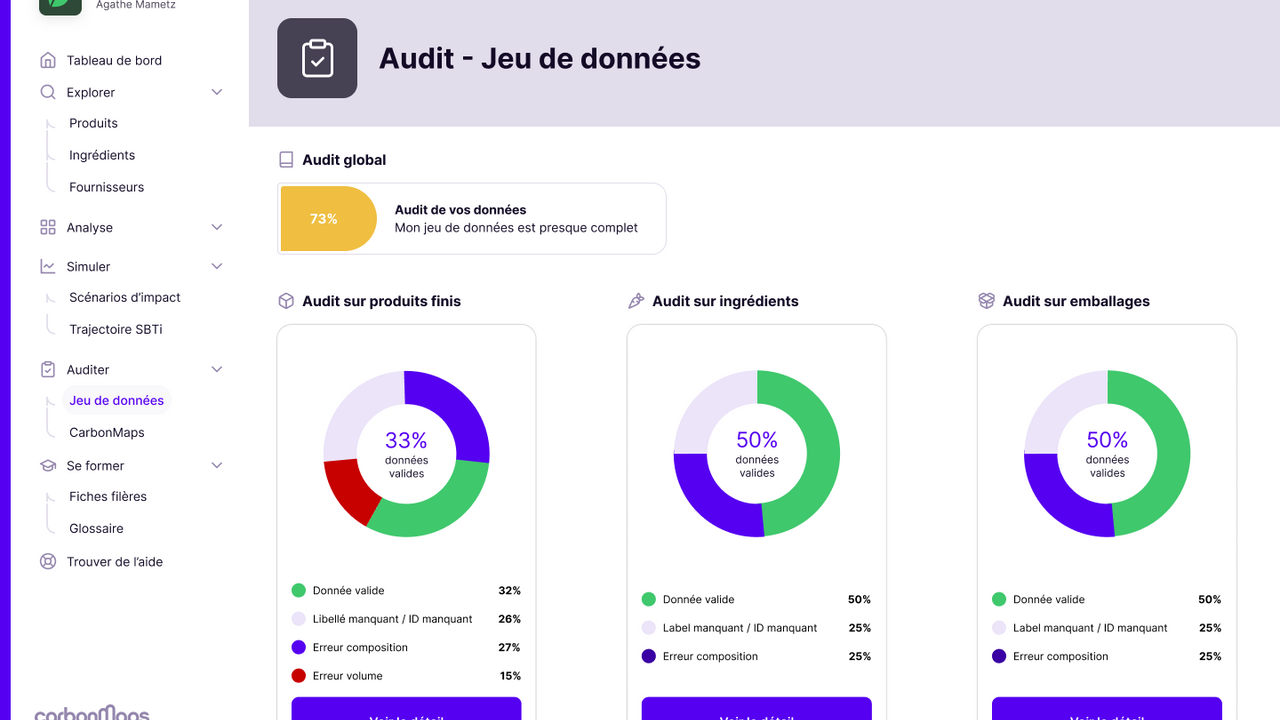Image resolution: width=1280 pixels, height=720 pixels.
Task: Collapse the Simuler section chevron
Action: tap(217, 267)
